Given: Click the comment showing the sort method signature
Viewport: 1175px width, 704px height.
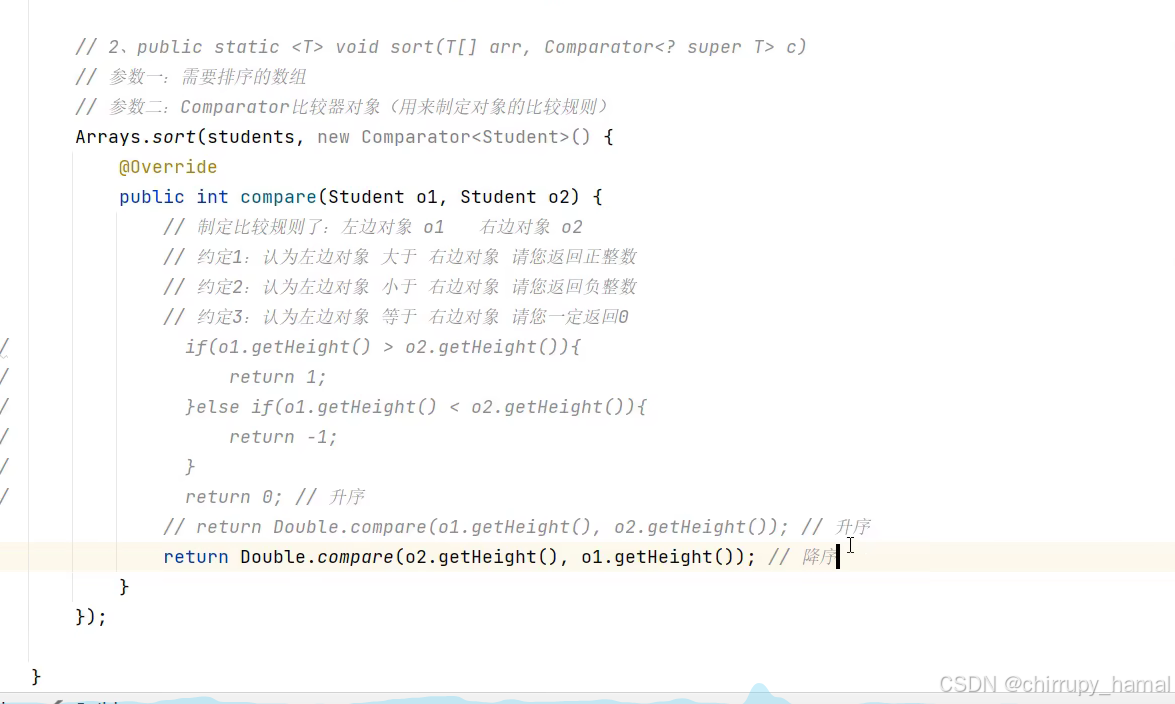Looking at the screenshot, I should click(441, 47).
